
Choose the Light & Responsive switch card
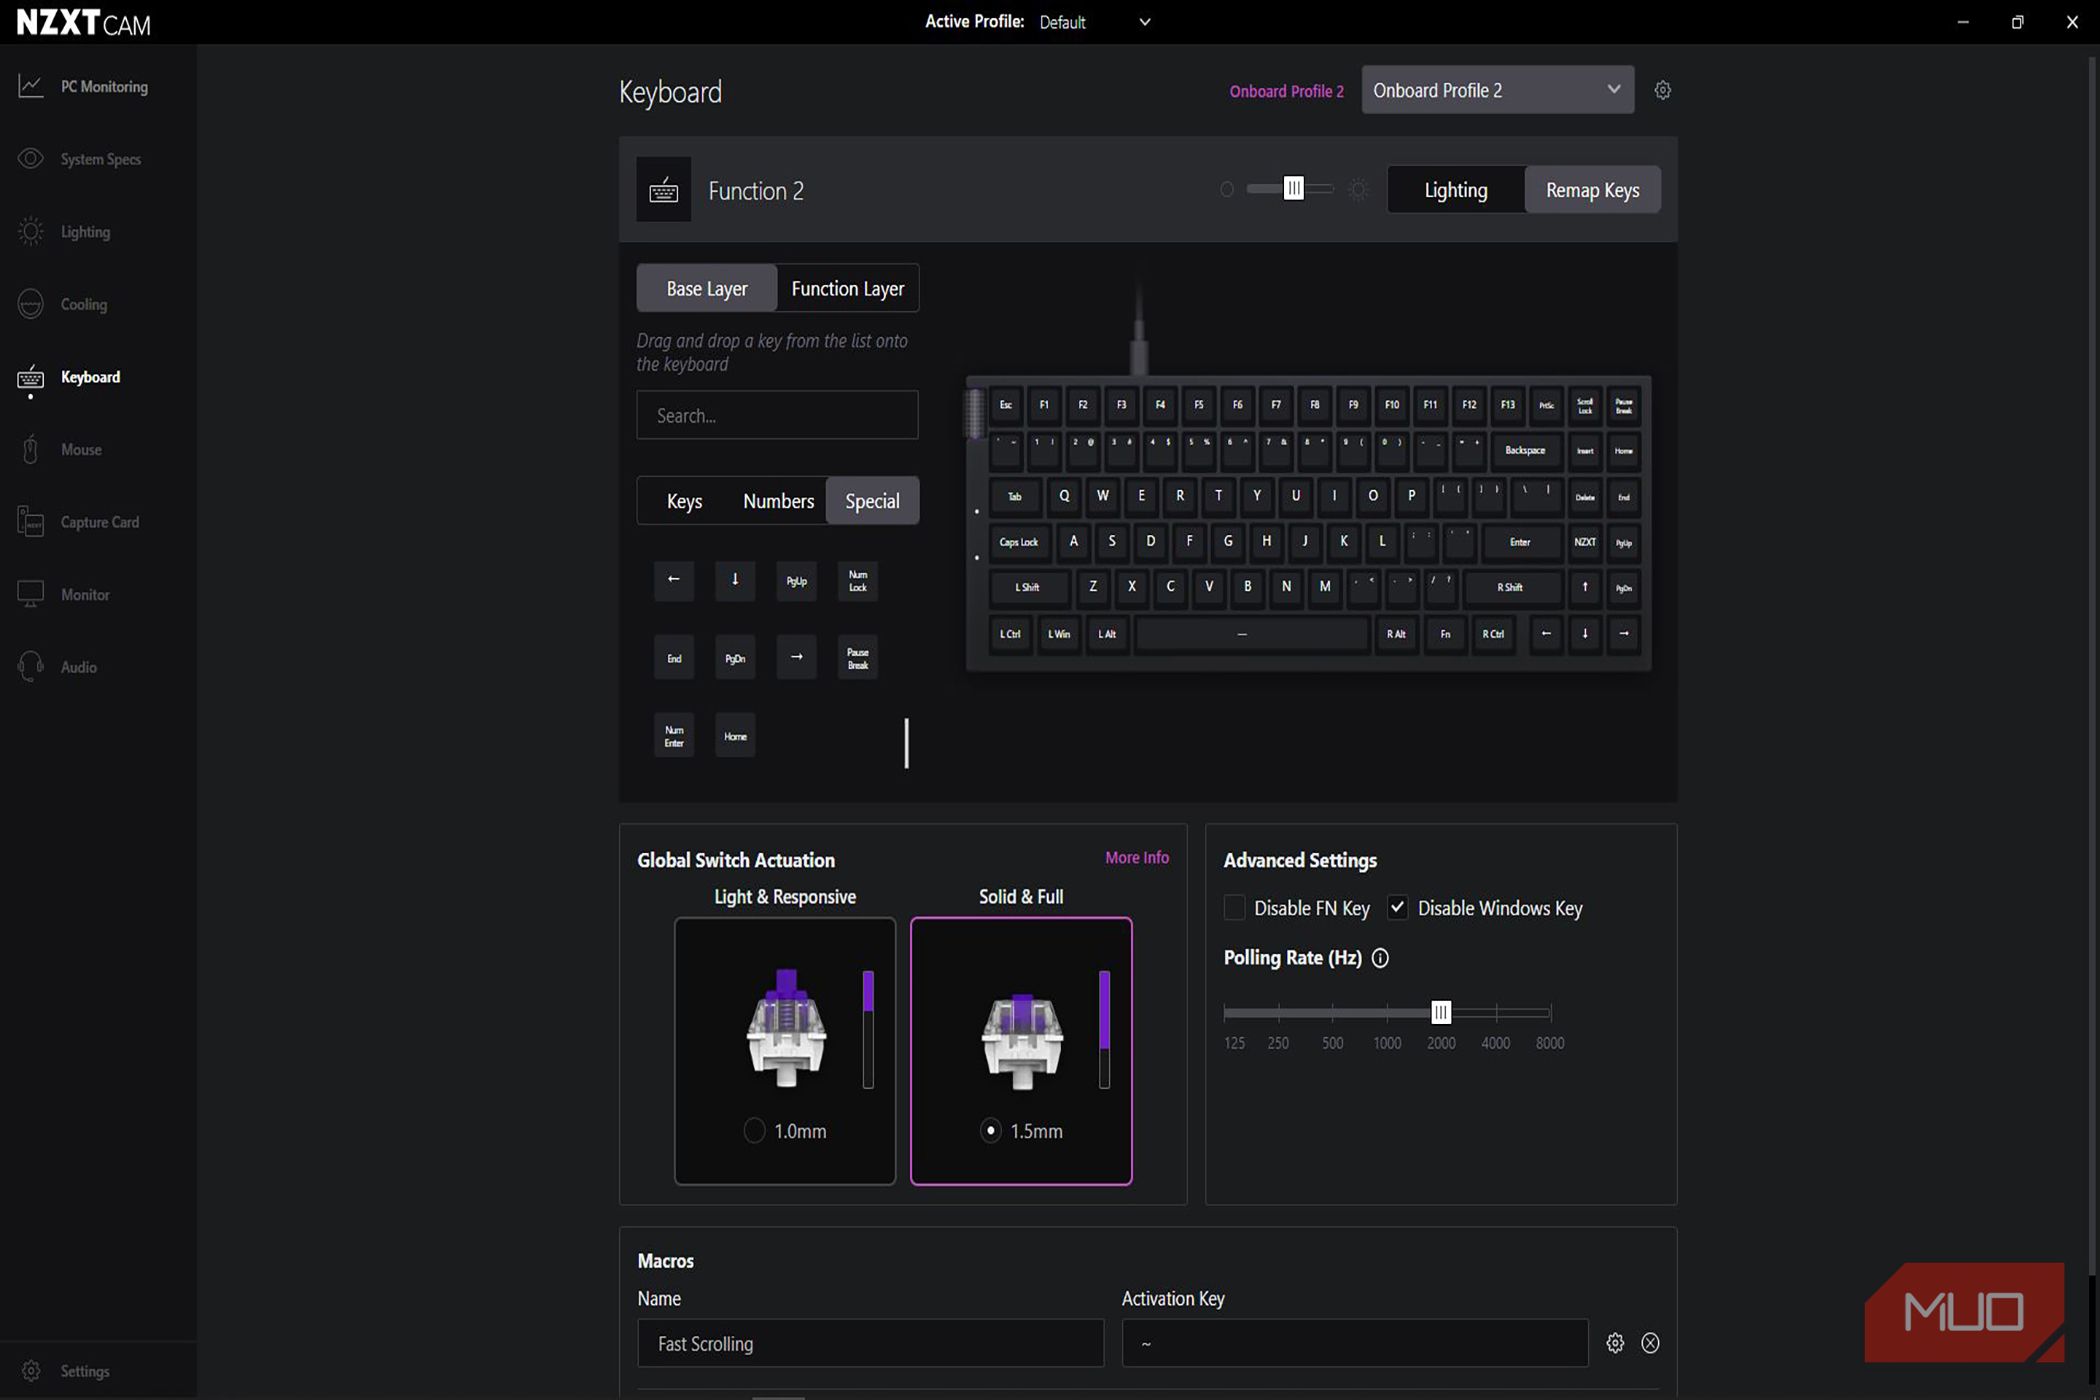pos(785,1051)
